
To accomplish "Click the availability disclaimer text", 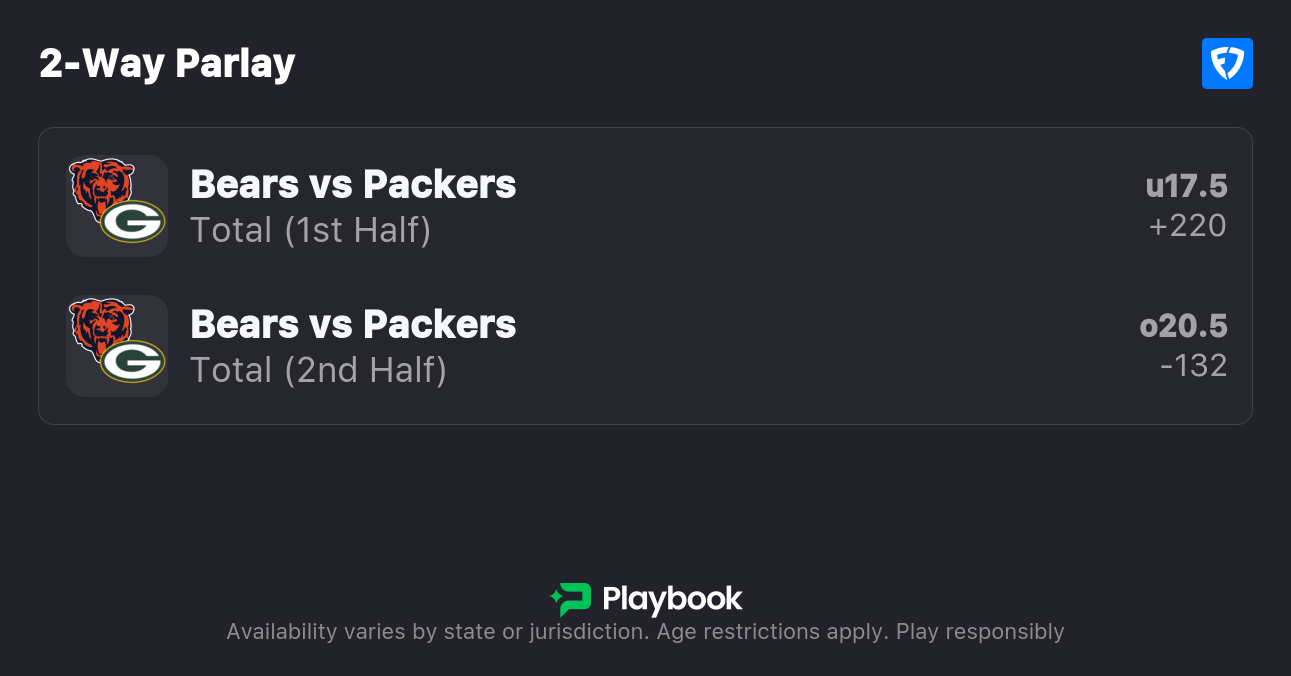I will coord(556,632).
